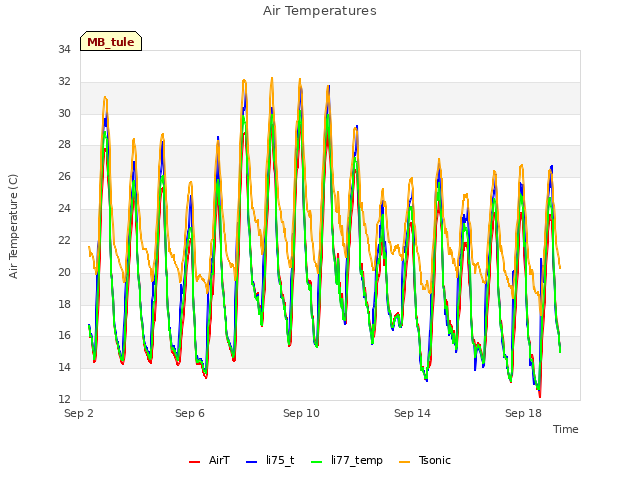Click the Air Temperatures chart title
640x480 pixels.
point(320,11)
